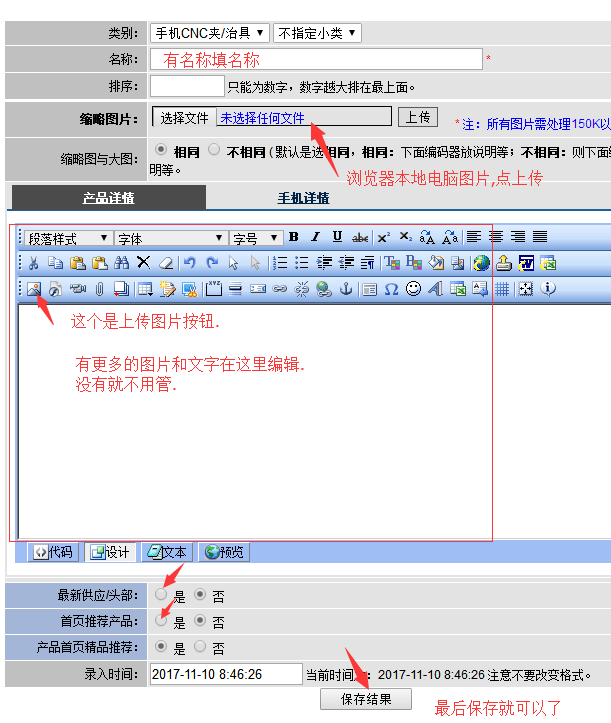Insert an anchor using the anchor icon

click(x=346, y=289)
